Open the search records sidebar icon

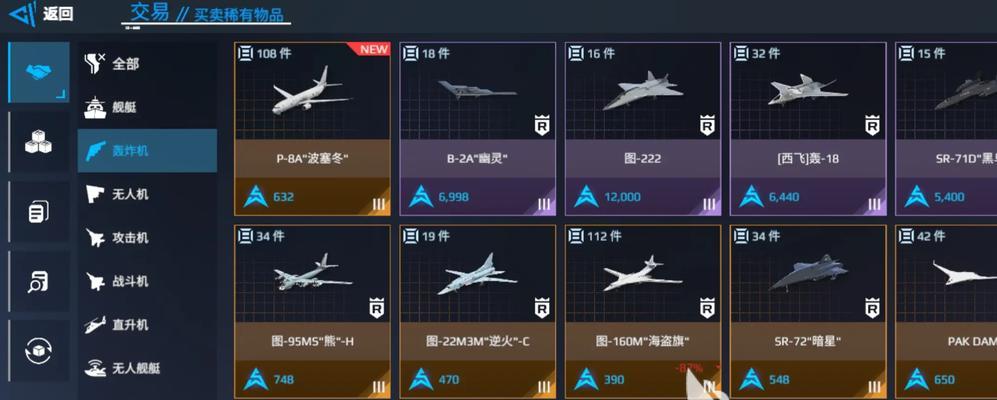[39, 280]
